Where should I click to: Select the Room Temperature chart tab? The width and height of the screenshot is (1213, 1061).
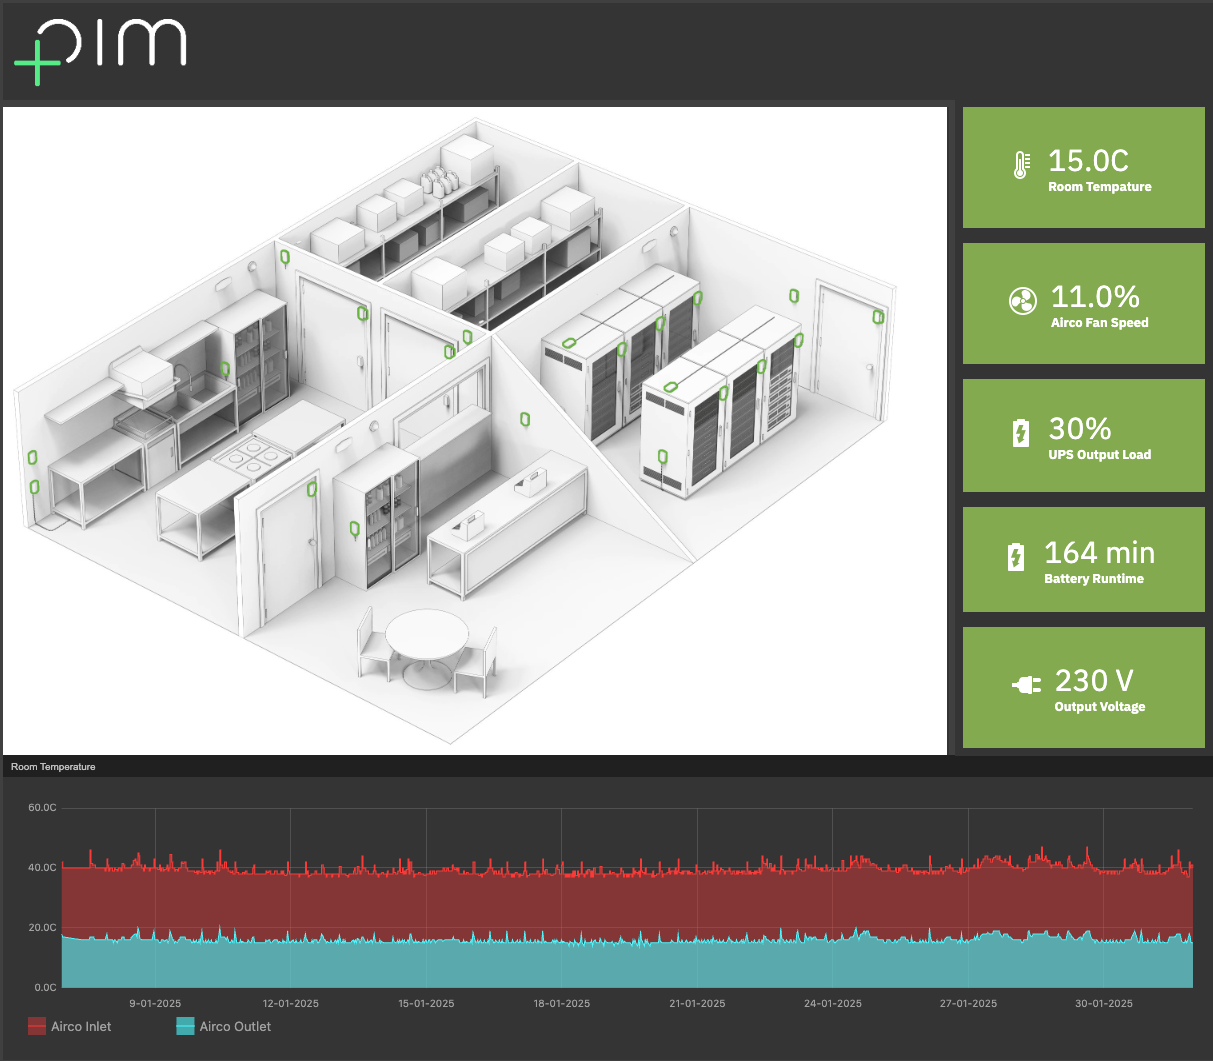point(52,766)
